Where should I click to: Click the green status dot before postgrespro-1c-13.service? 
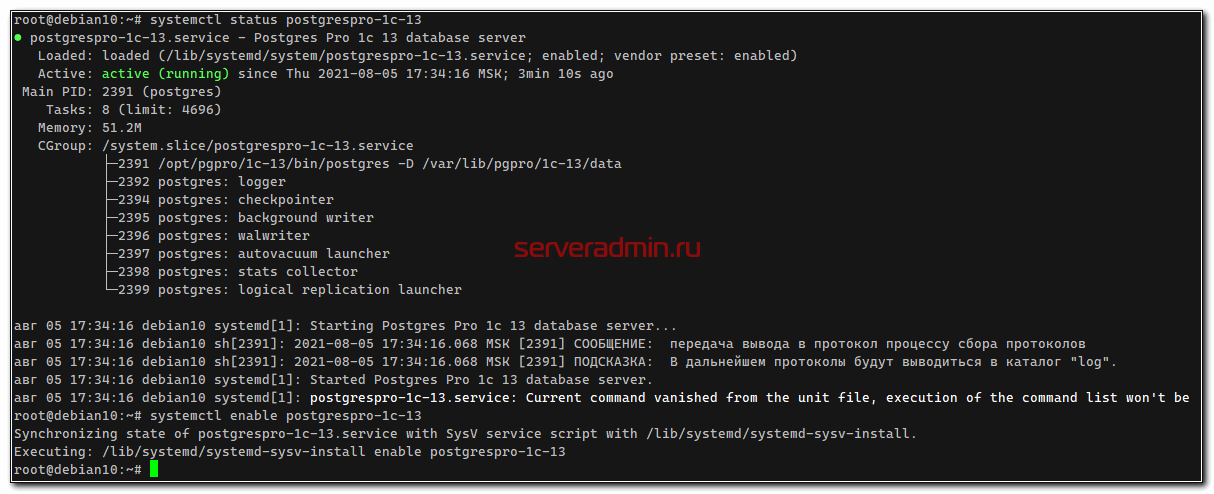pyautogui.click(x=19, y=38)
